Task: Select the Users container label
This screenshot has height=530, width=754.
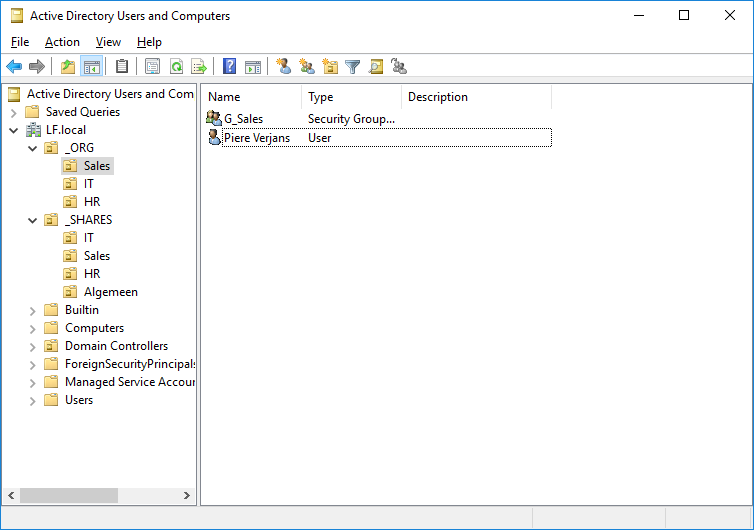Action: pyautogui.click(x=79, y=400)
